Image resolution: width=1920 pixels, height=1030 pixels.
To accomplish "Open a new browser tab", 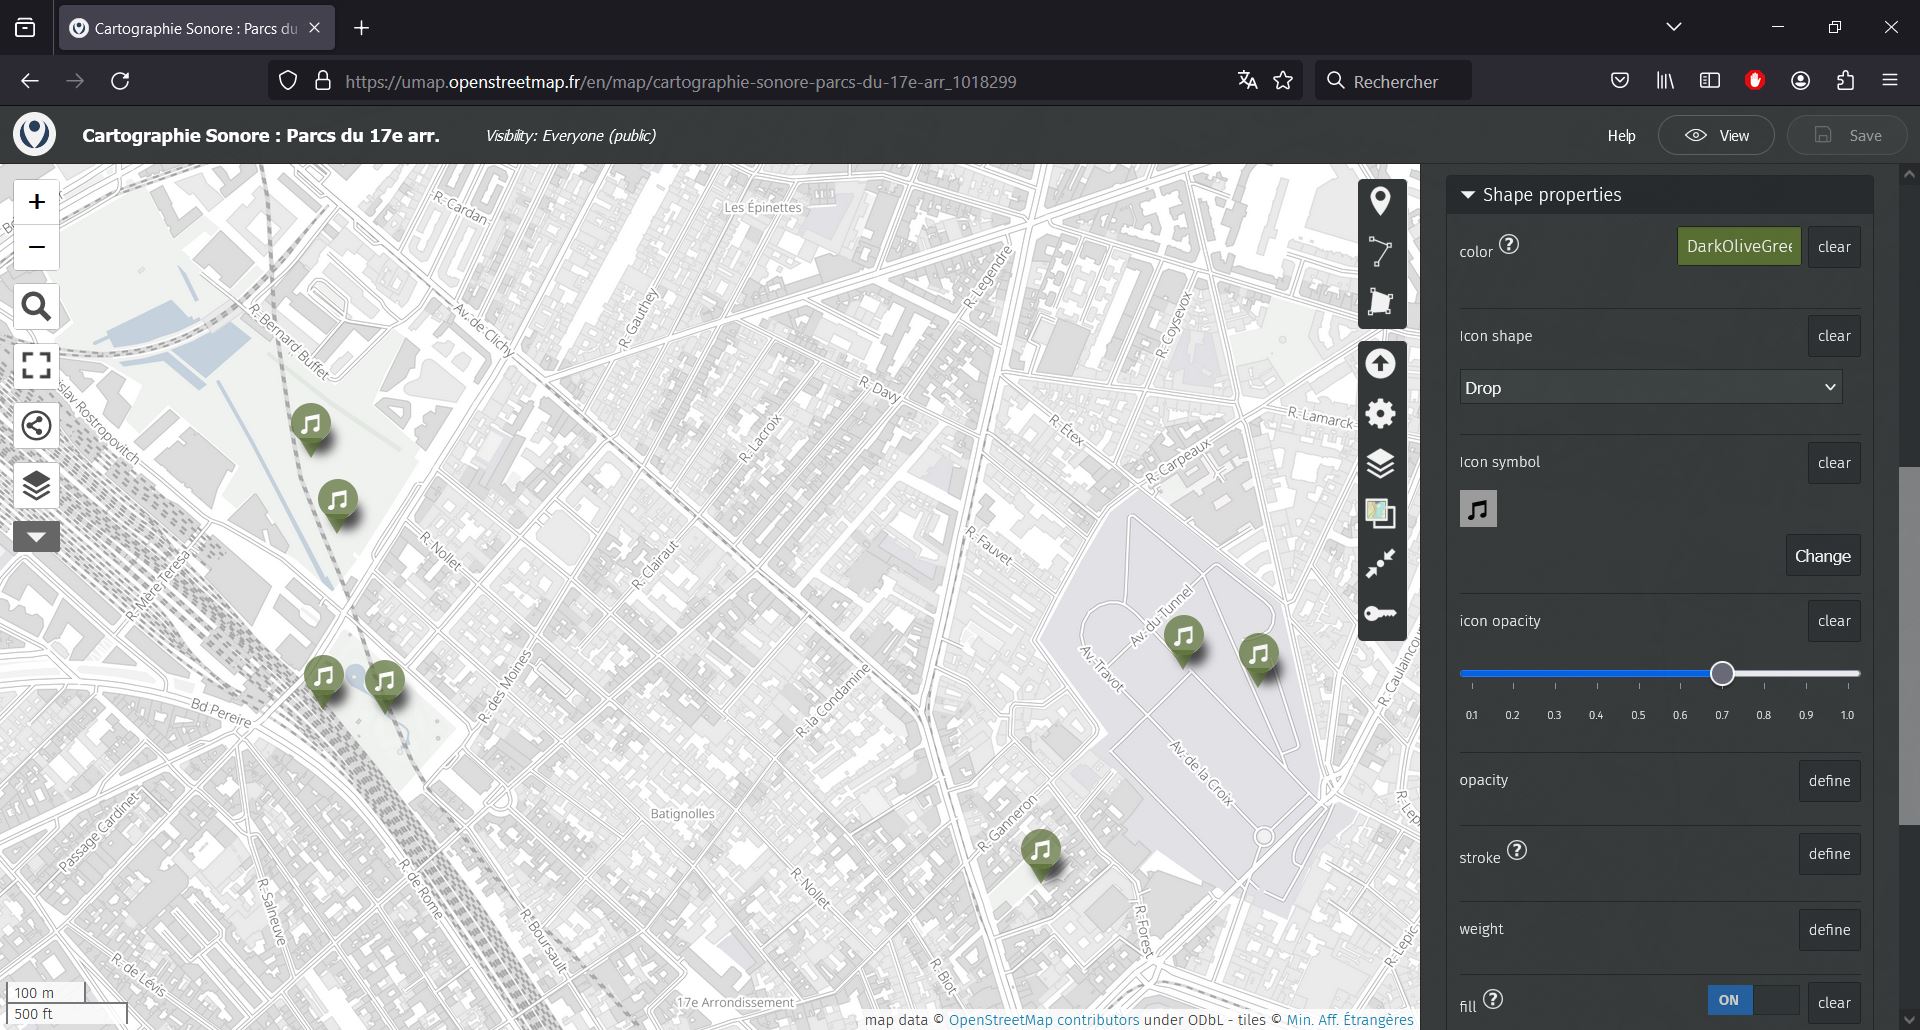I will click(x=362, y=28).
